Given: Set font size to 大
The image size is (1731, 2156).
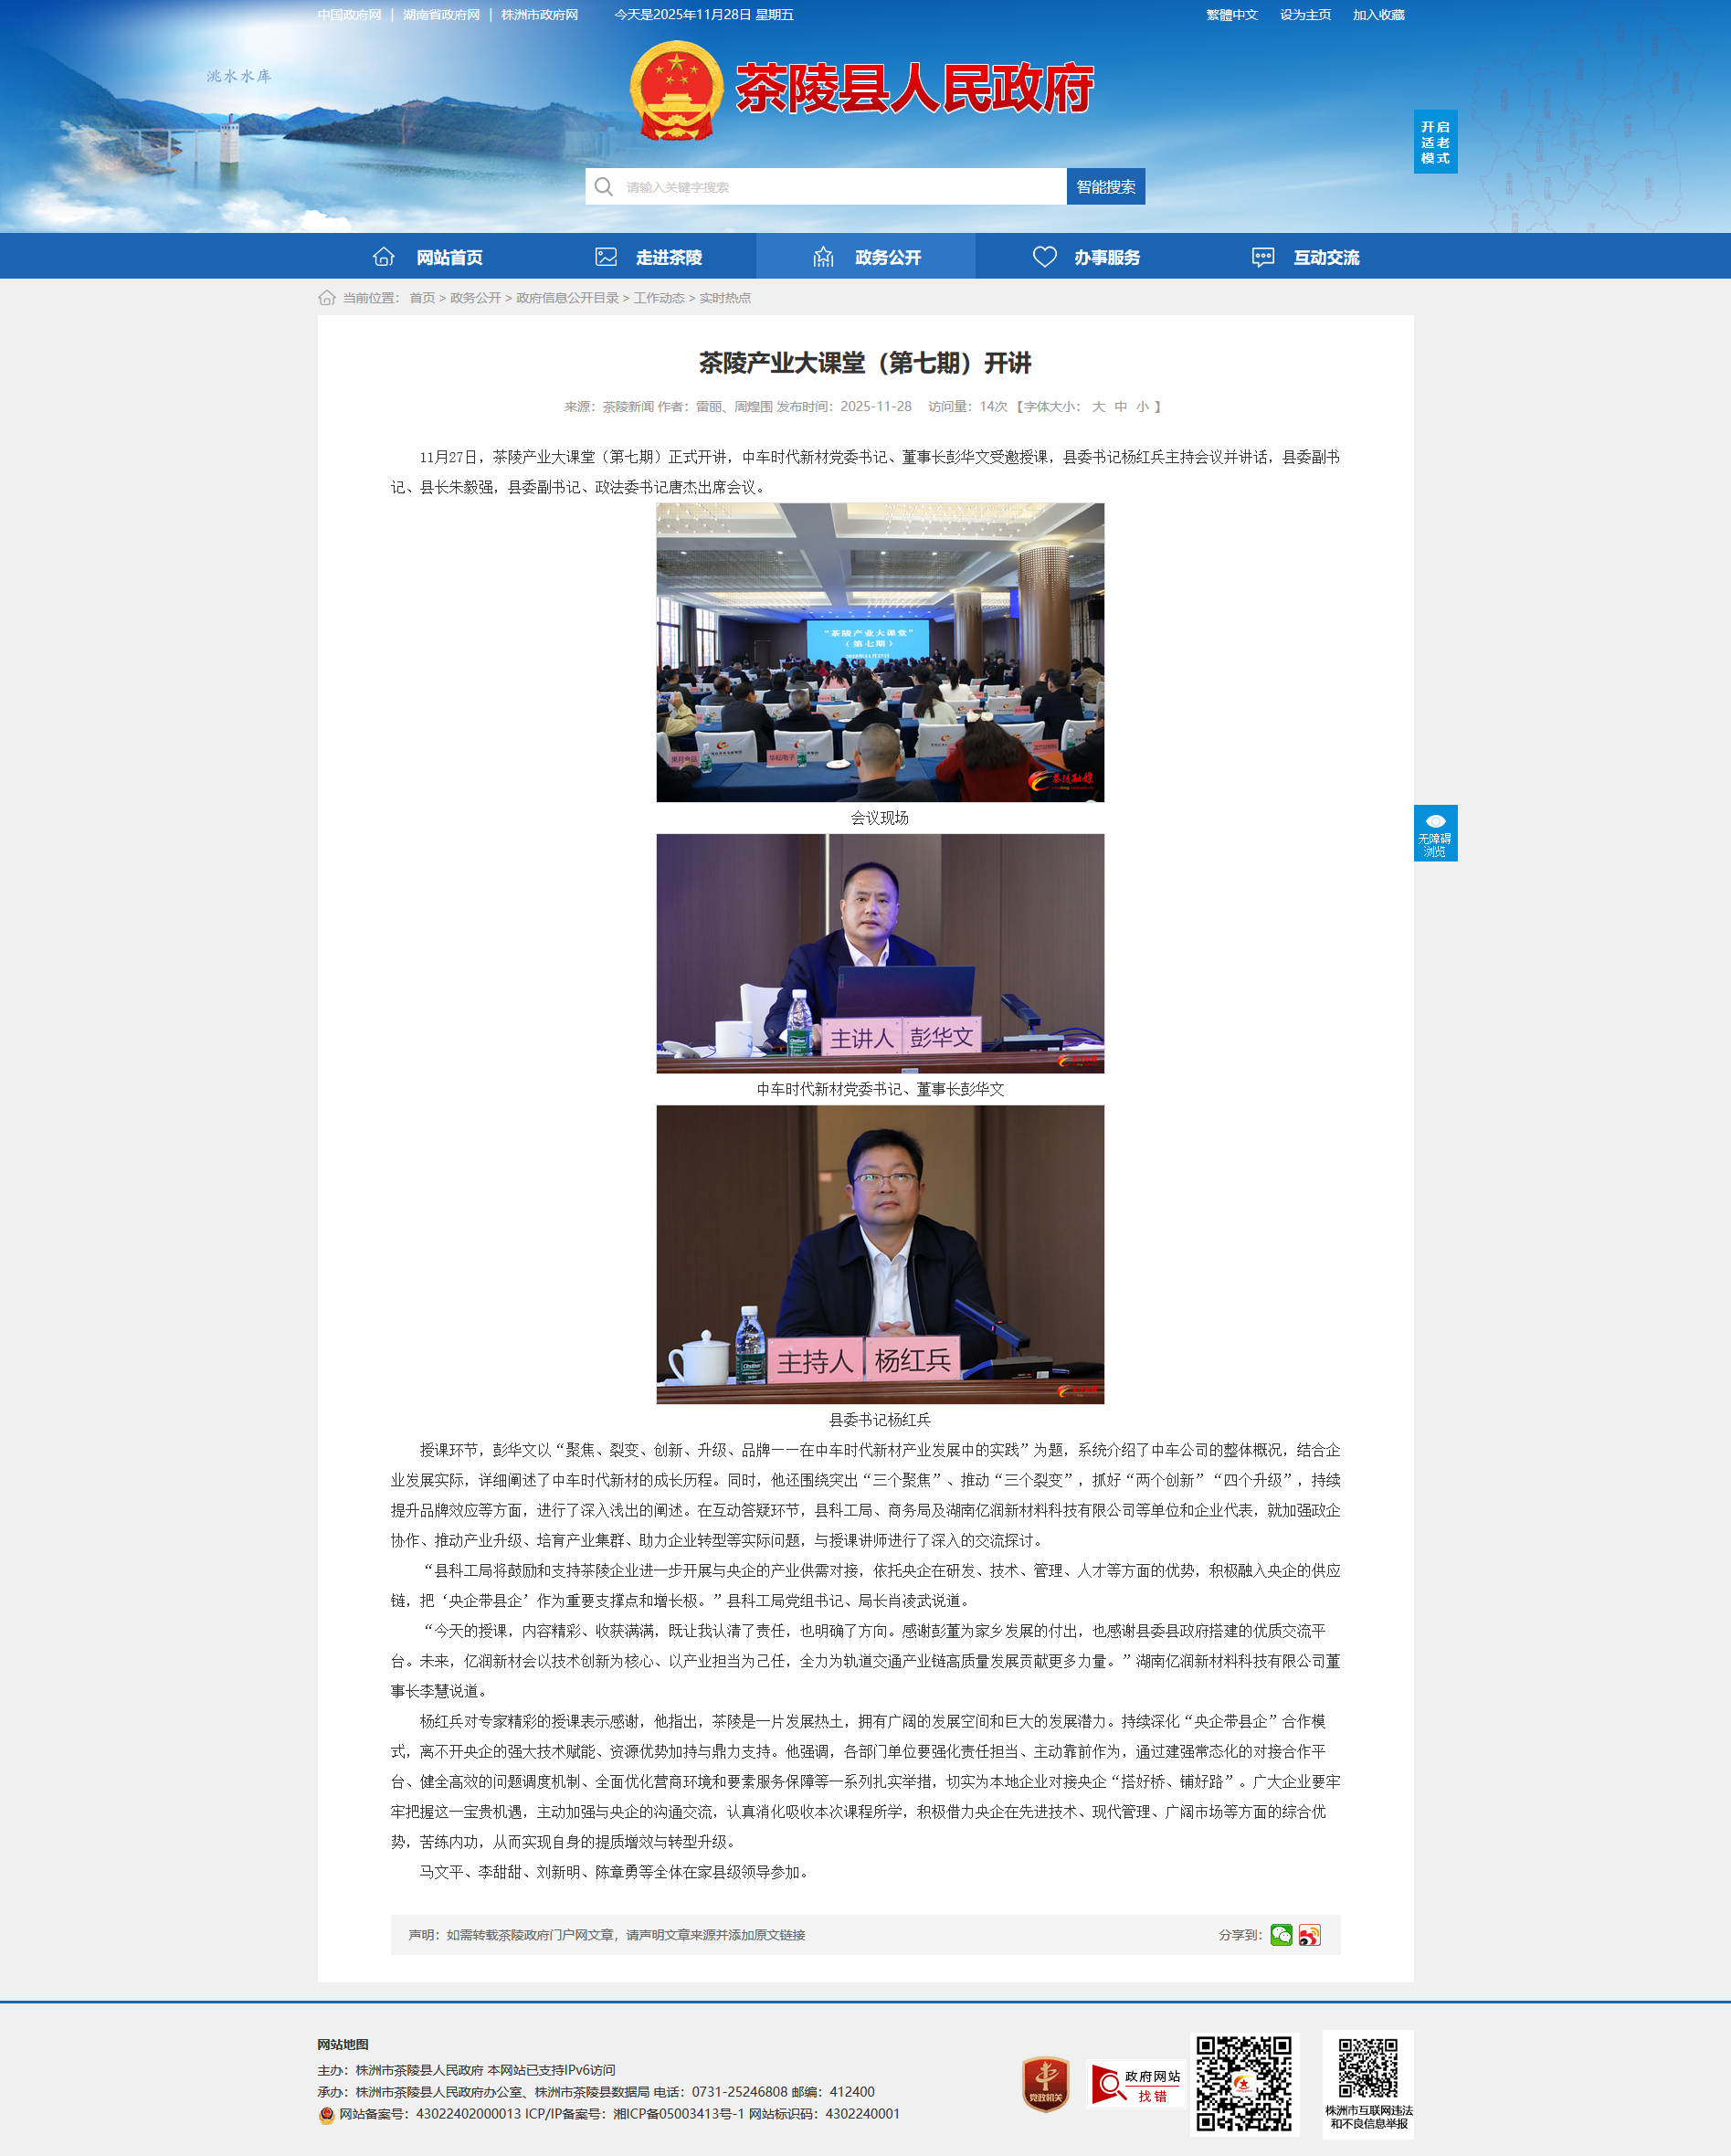Looking at the screenshot, I should click(x=1098, y=407).
